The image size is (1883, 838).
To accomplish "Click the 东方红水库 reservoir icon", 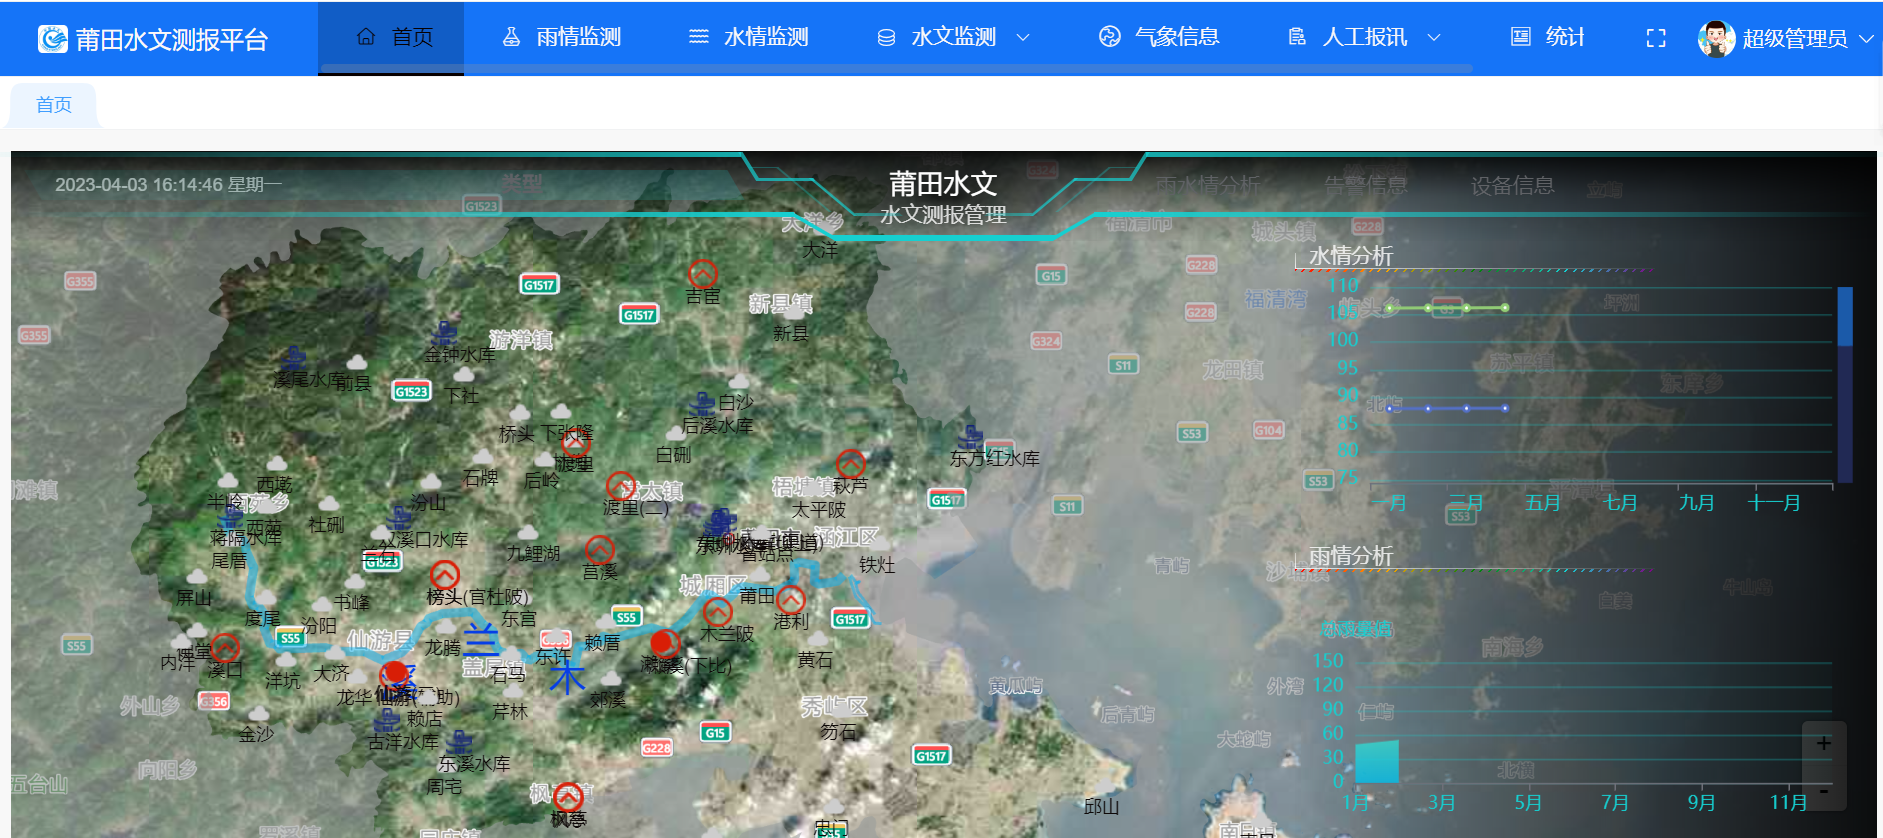I will point(970,439).
